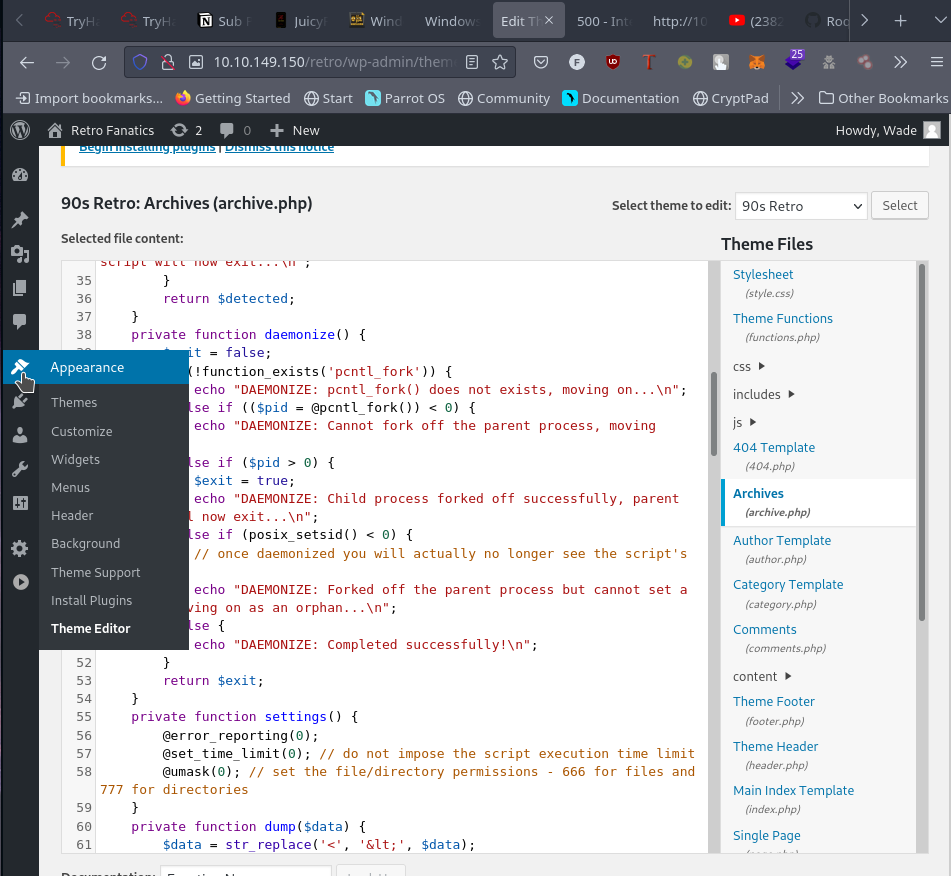
Task: Open gear icon in sidebar
Action: point(20,548)
